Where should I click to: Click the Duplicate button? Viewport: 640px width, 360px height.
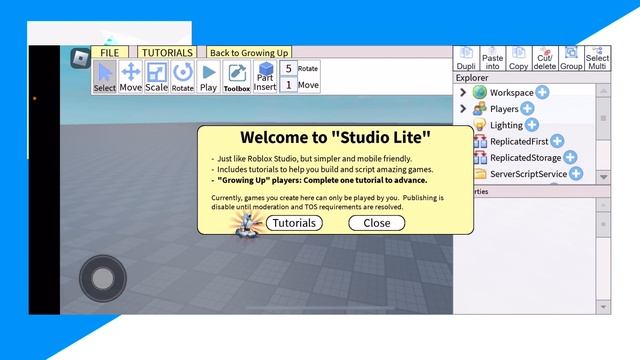pyautogui.click(x=466, y=58)
